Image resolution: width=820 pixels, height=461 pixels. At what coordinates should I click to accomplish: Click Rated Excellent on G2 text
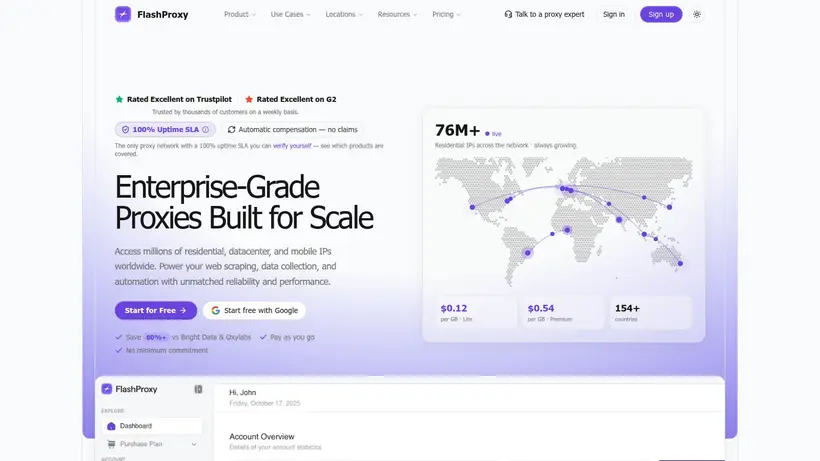pos(297,99)
